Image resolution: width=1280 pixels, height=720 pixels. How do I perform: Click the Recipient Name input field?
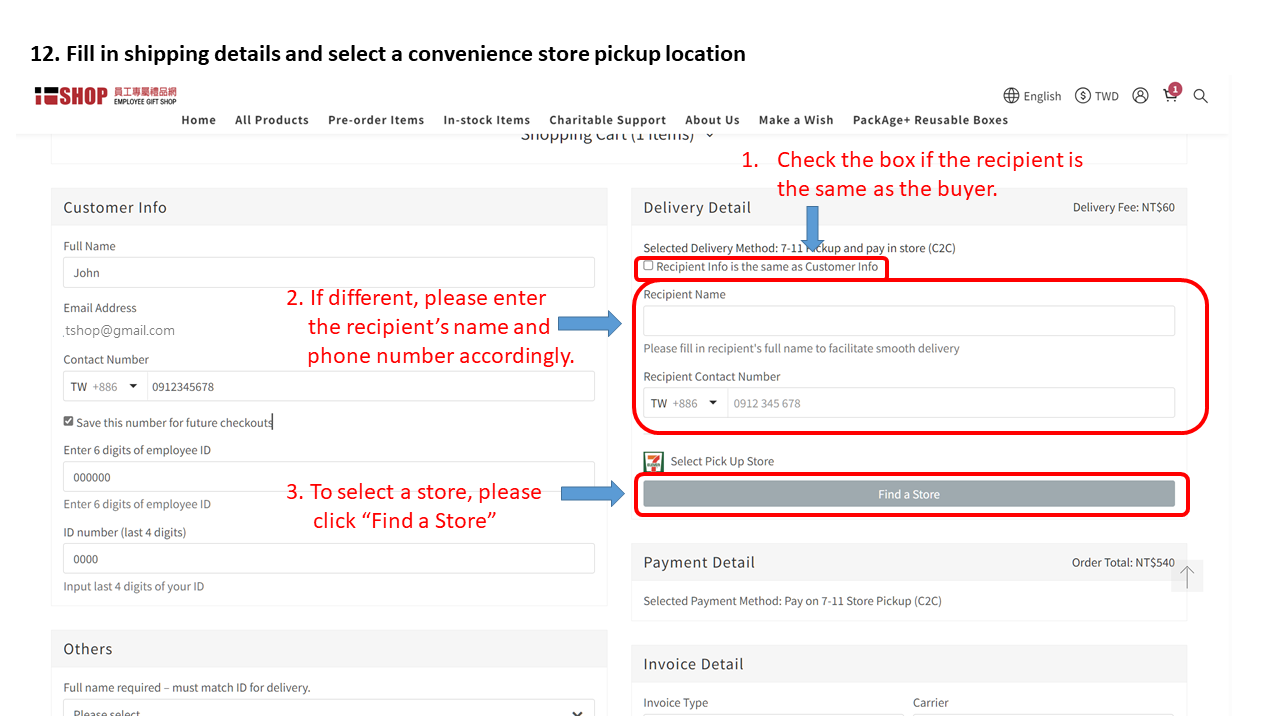coord(909,321)
